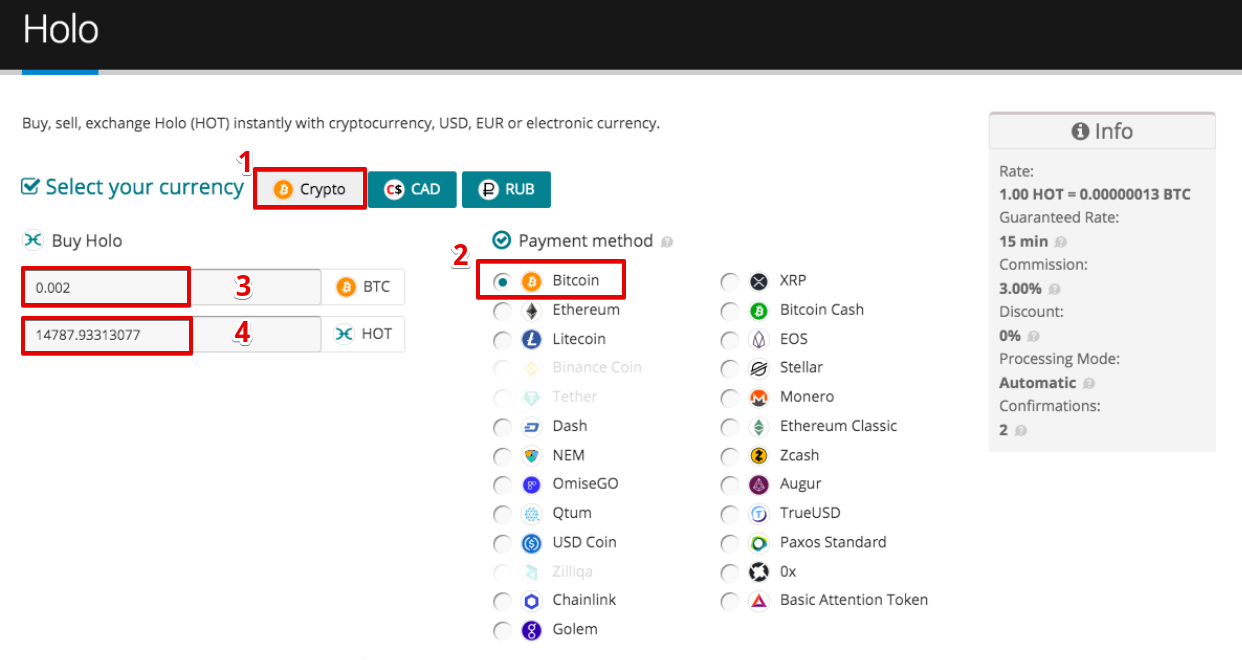Select the Augur radio button

click(x=730, y=485)
